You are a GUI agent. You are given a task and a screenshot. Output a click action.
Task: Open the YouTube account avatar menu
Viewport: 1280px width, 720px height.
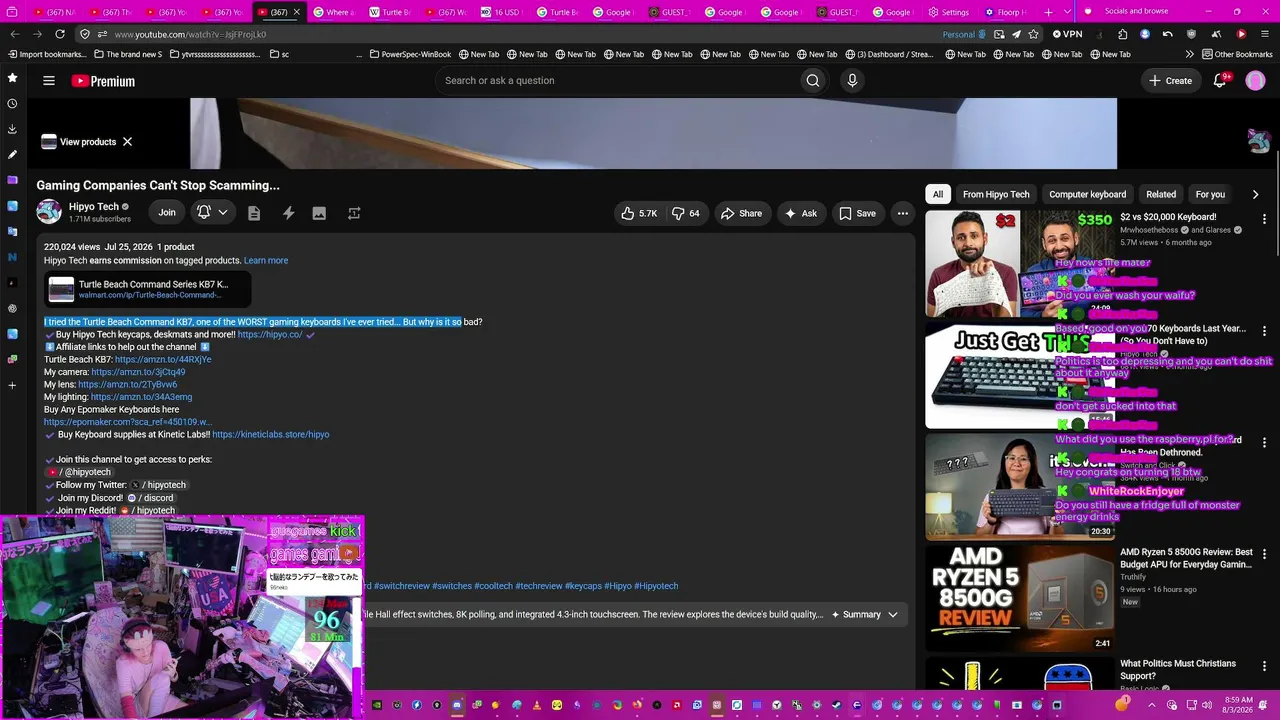click(x=1255, y=81)
